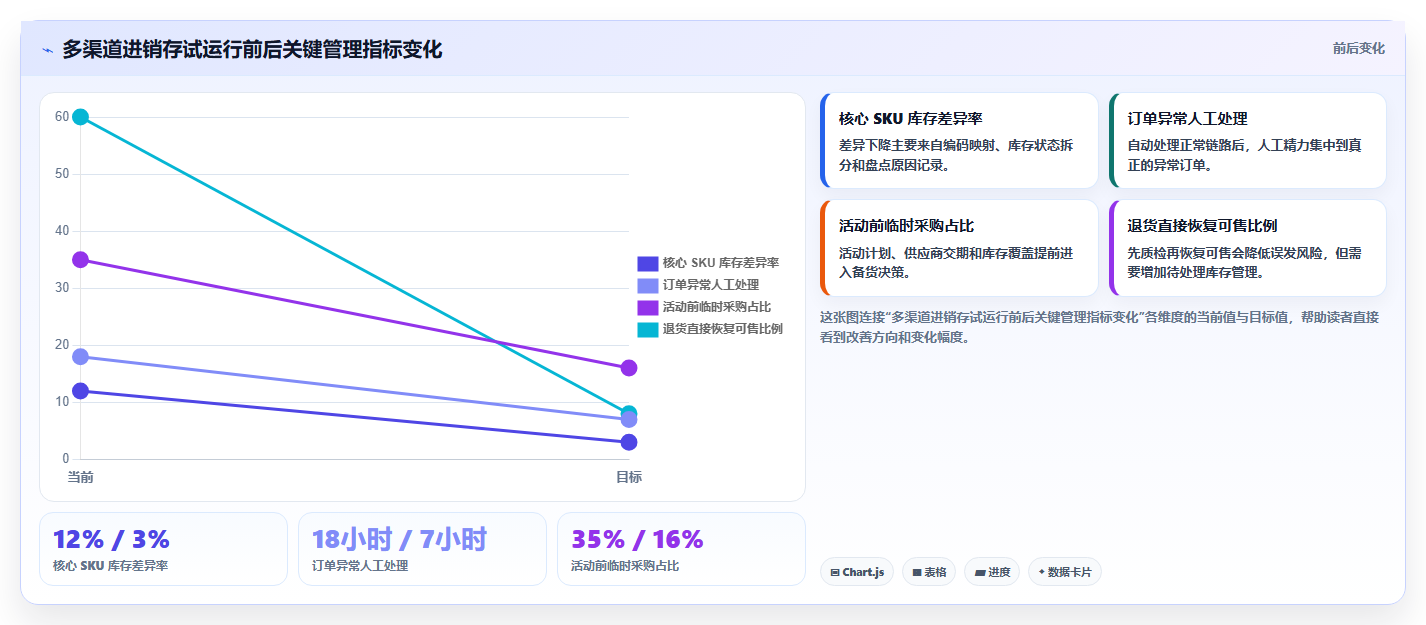The image size is (1426, 625).
Task: Click the 30 y-axis tick label
Action: (x=62, y=288)
